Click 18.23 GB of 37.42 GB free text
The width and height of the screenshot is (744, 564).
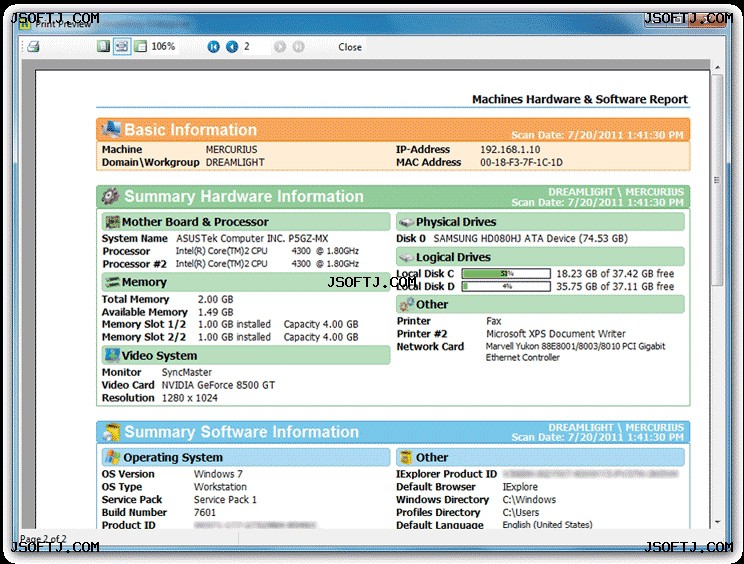point(615,274)
